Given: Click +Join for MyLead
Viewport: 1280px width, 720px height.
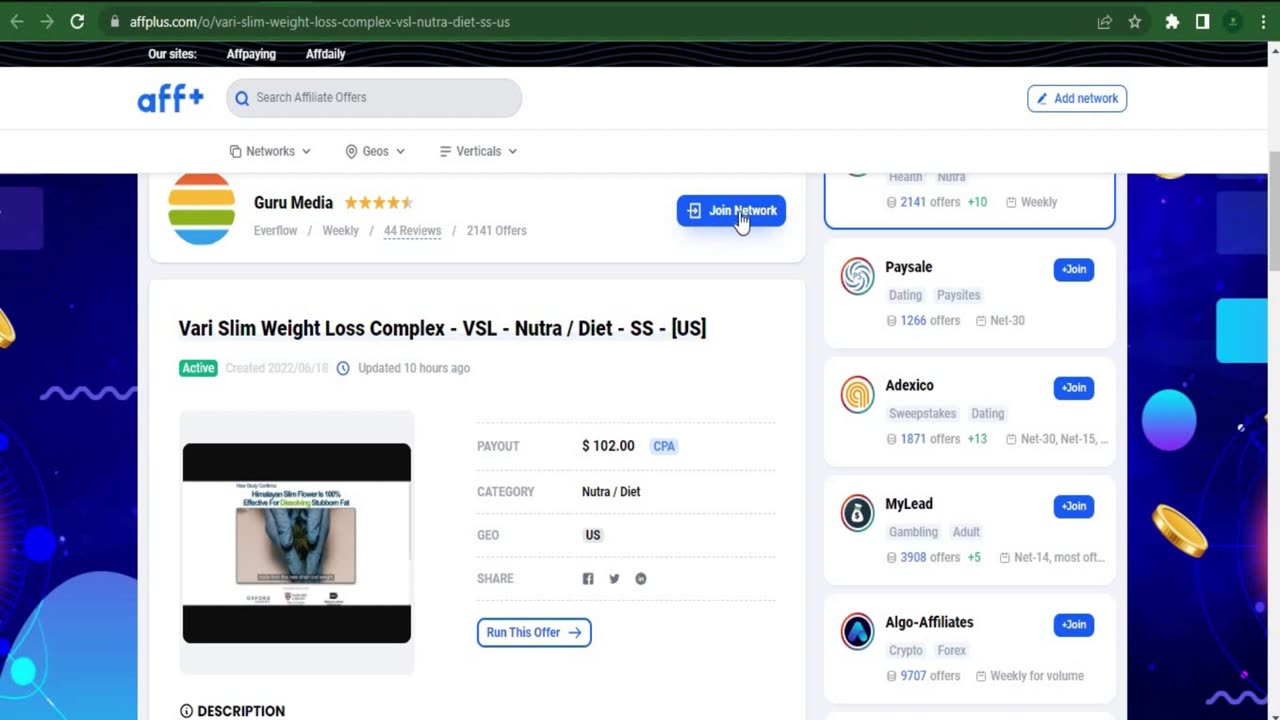Looking at the screenshot, I should [1073, 506].
